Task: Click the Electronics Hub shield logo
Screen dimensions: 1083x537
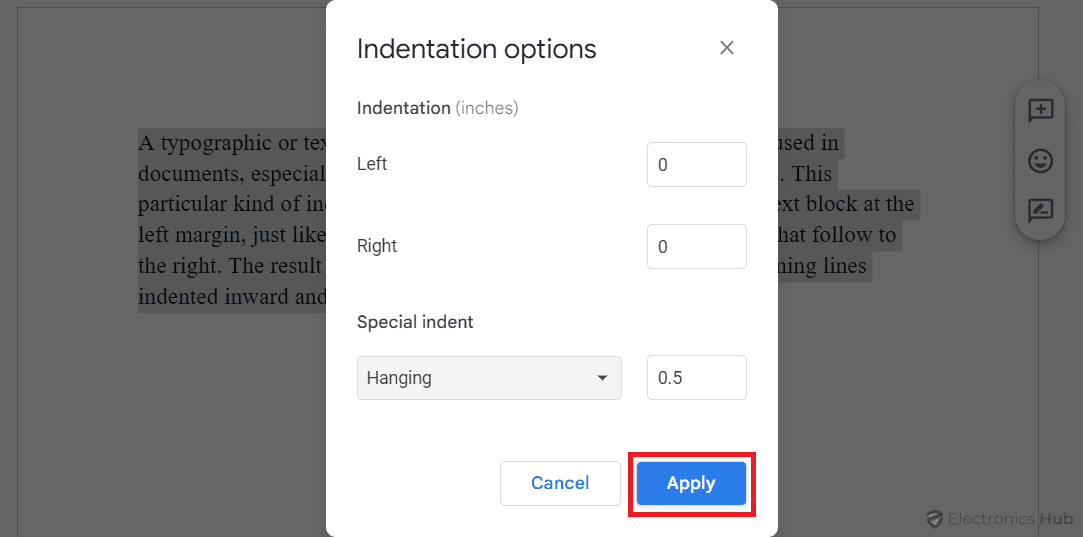Action: pos(935,519)
